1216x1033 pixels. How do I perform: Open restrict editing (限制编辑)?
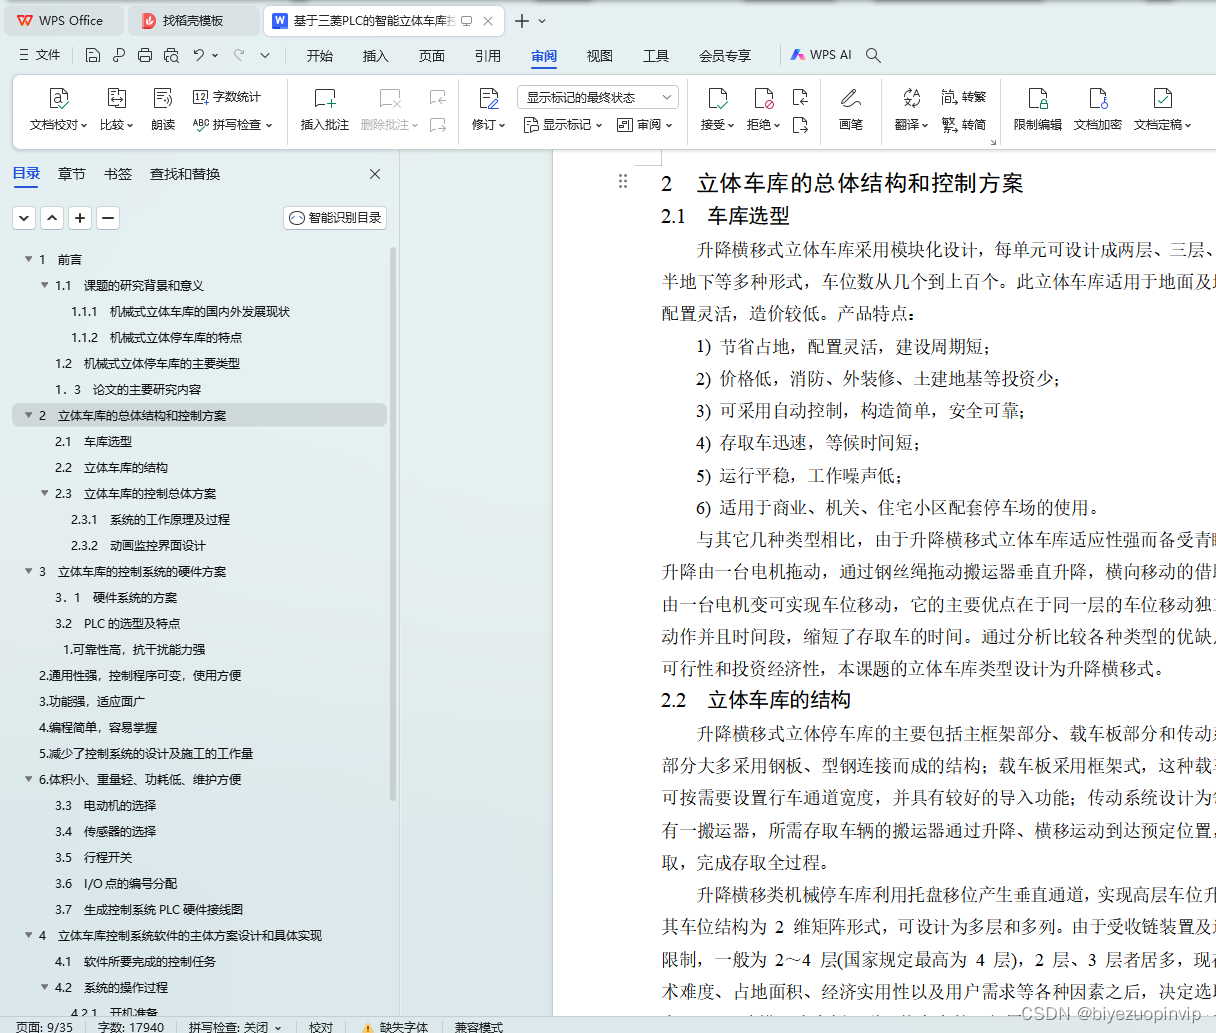[1038, 110]
